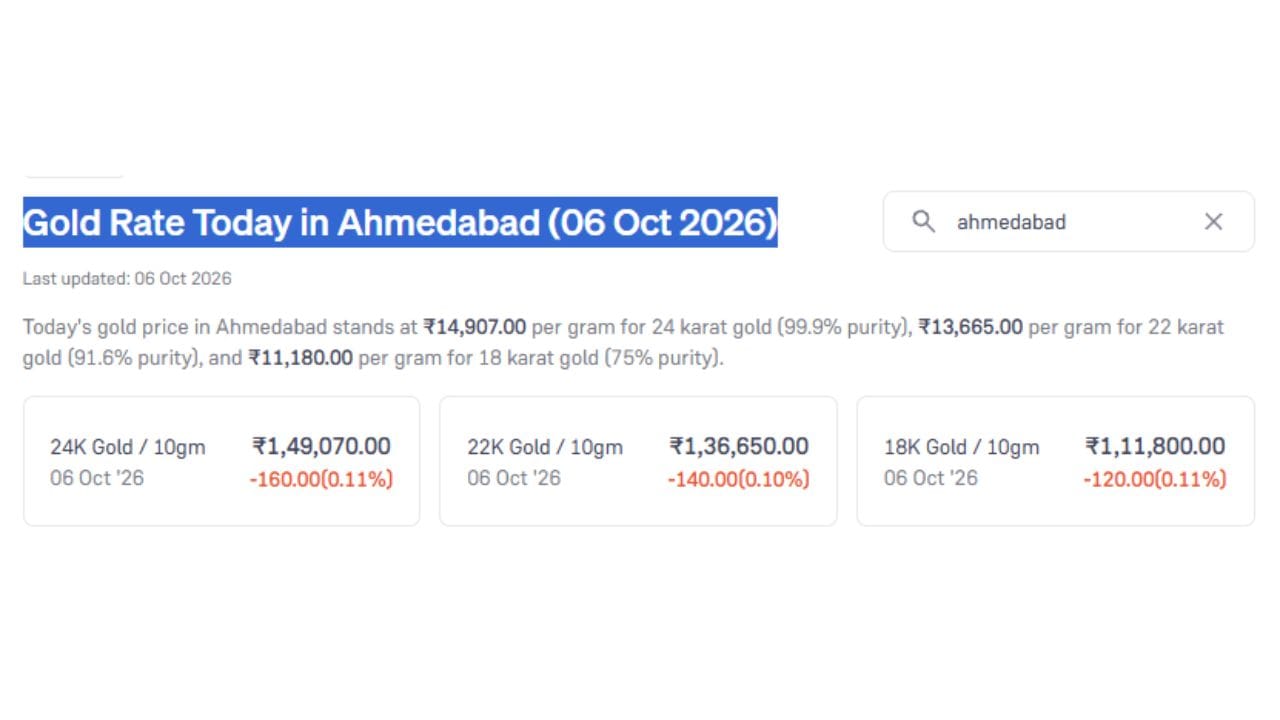This screenshot has width=1280, height=720.
Task: Click the 06 Oct '26 date in 18K card
Action: [x=930, y=478]
